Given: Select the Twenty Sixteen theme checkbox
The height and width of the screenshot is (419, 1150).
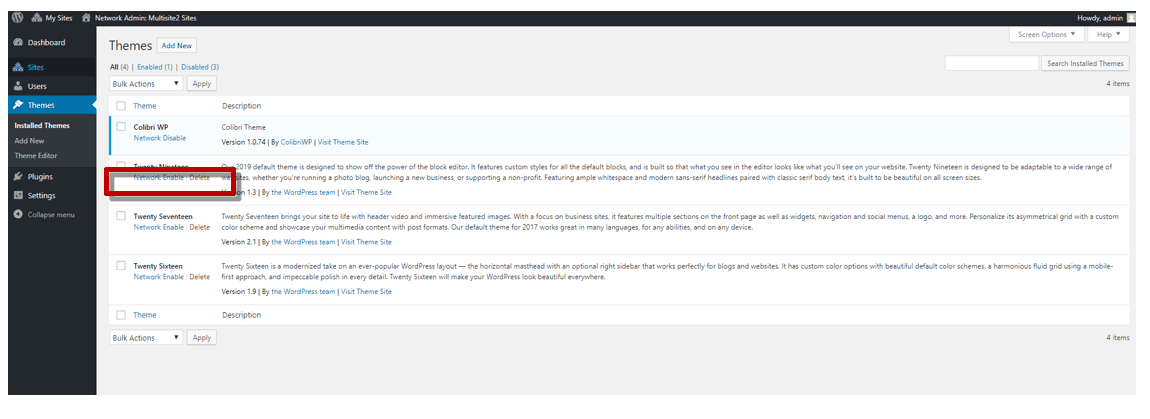Looking at the screenshot, I should click(x=121, y=266).
